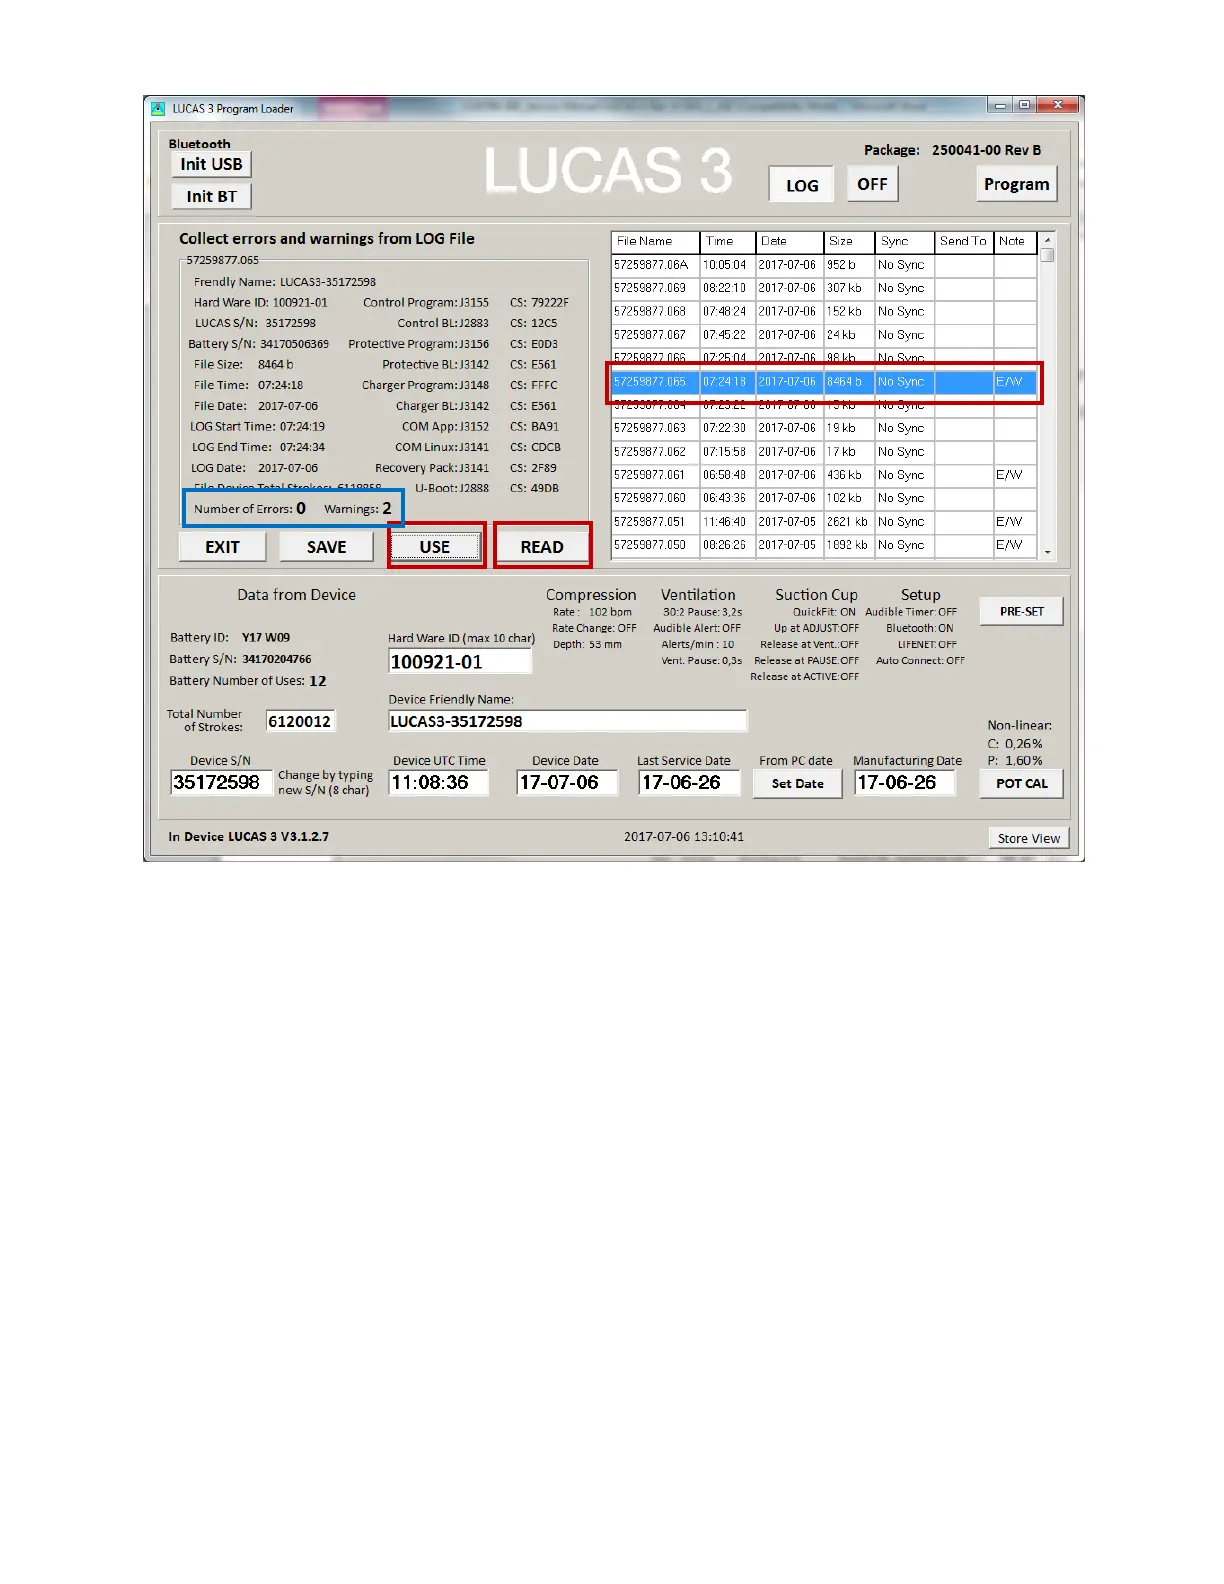Screen dimensions: 1224x1584
Task: Select highlighted log file 57259877.065
Action: coord(825,382)
